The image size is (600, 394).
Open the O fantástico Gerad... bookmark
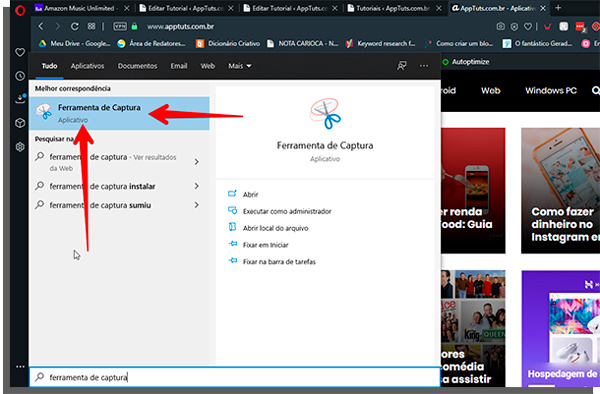tap(537, 44)
